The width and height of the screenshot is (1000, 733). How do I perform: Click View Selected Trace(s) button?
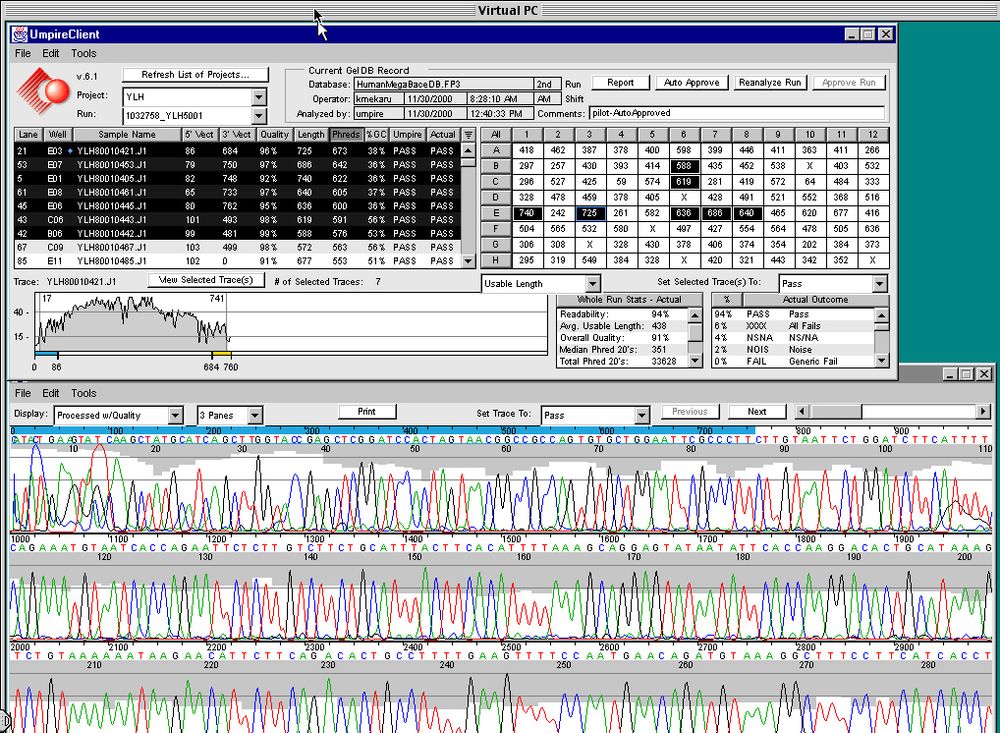pyautogui.click(x=206, y=280)
